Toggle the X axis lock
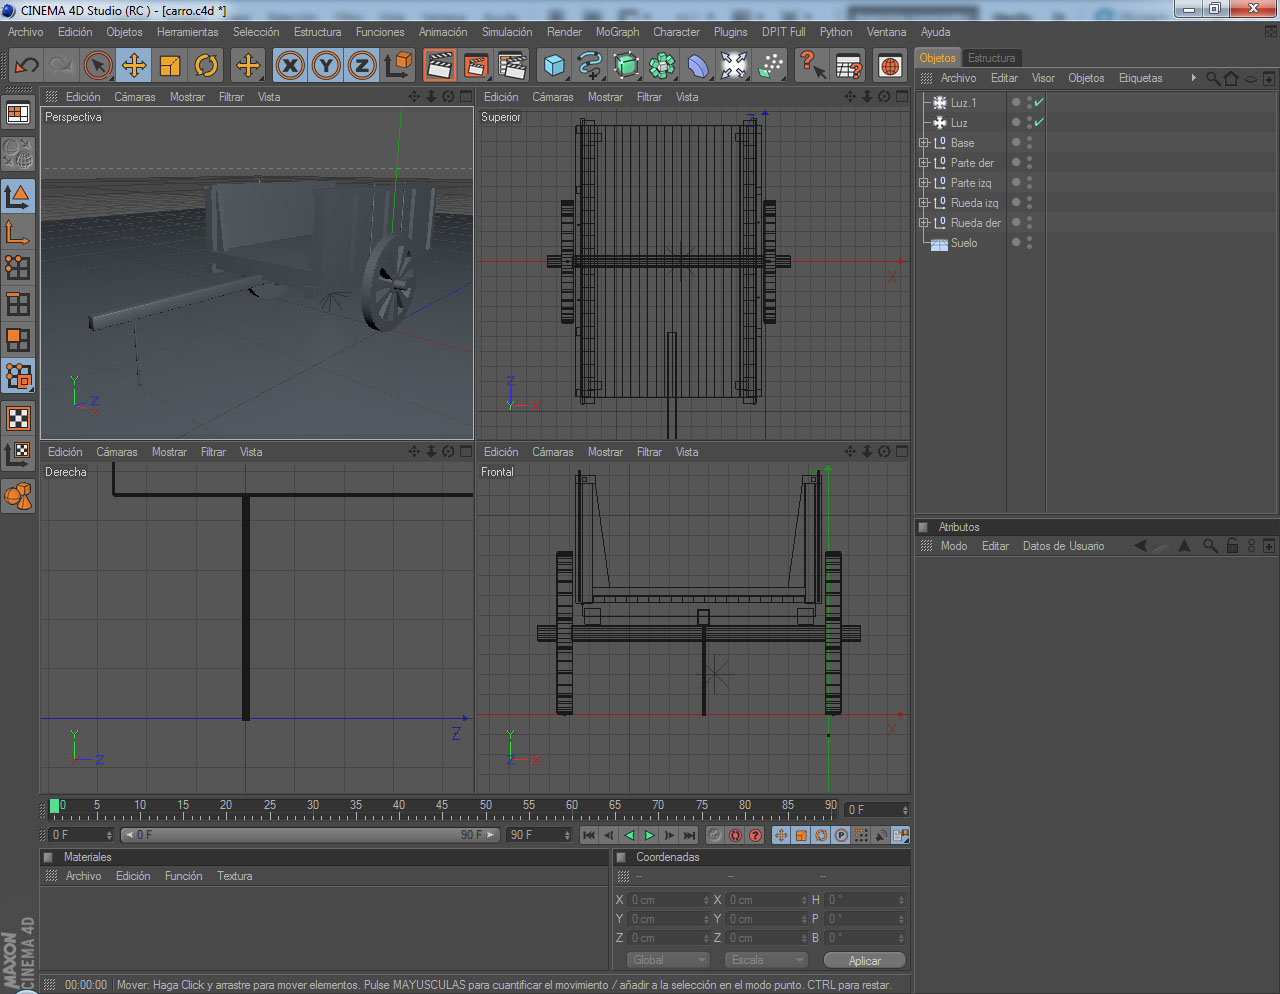 (x=290, y=66)
